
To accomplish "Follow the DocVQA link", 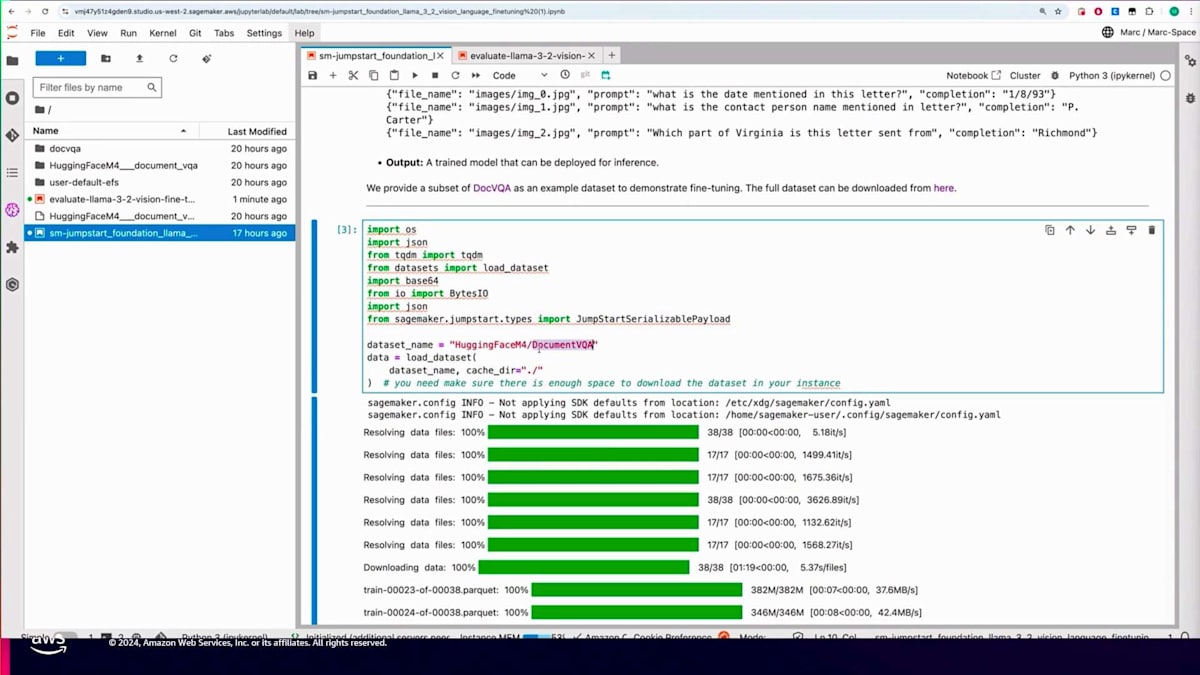I will 492,188.
